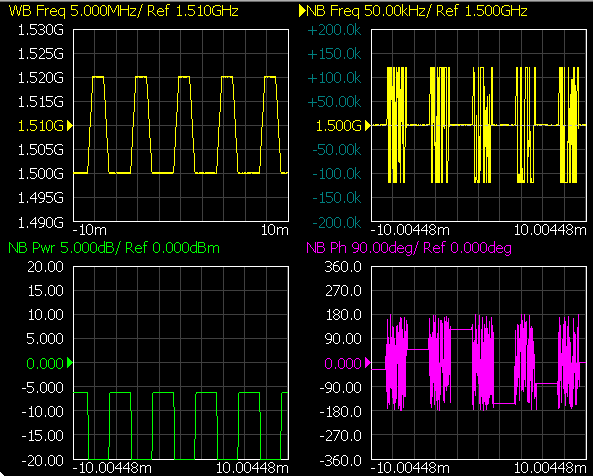
Task: Click the magenta reference marker at 0.000
Action: coord(368,363)
